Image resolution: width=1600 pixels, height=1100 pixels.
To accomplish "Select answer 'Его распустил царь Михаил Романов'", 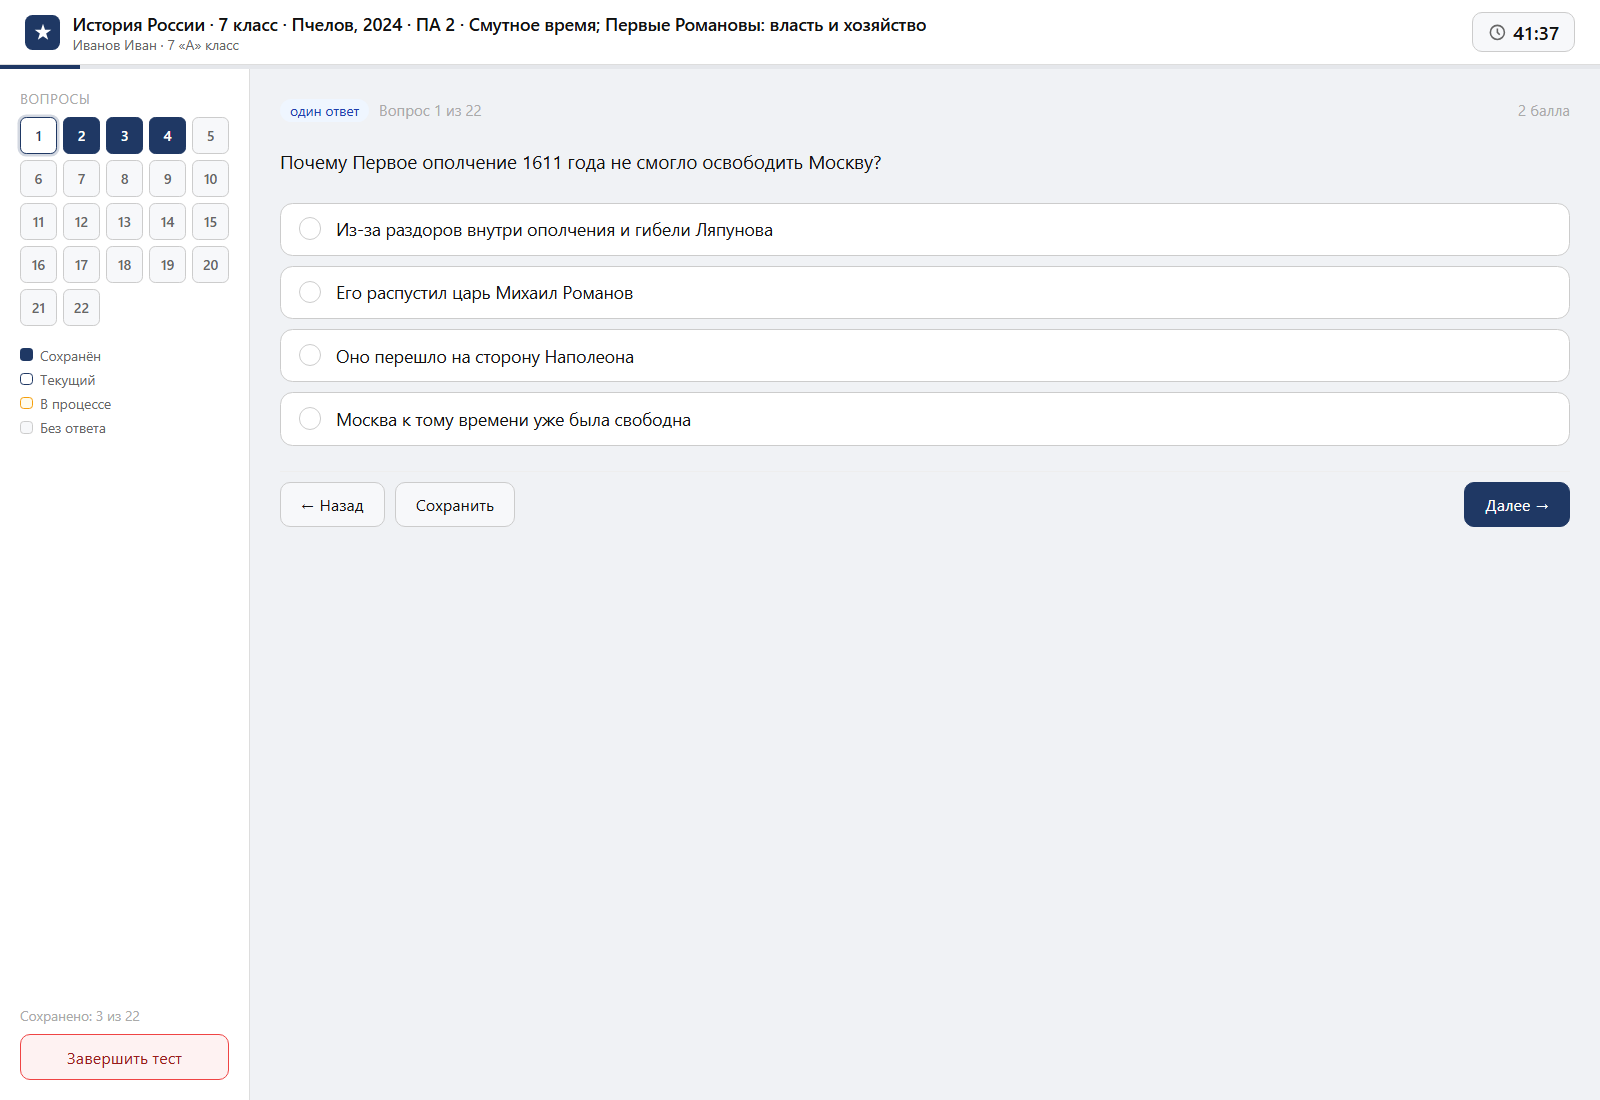I will 924,293.
